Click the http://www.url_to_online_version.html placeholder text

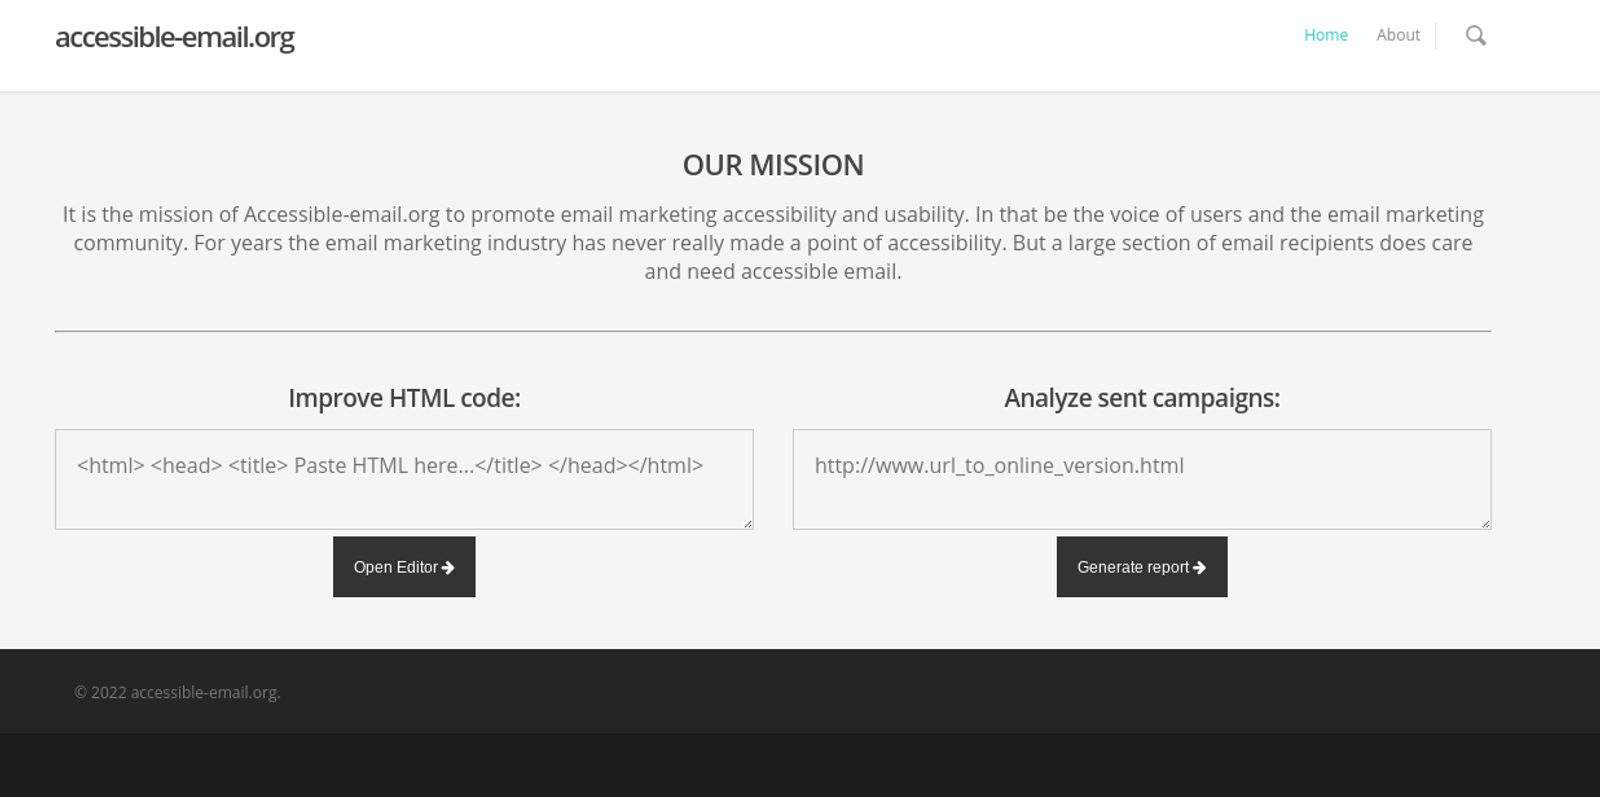1000,465
